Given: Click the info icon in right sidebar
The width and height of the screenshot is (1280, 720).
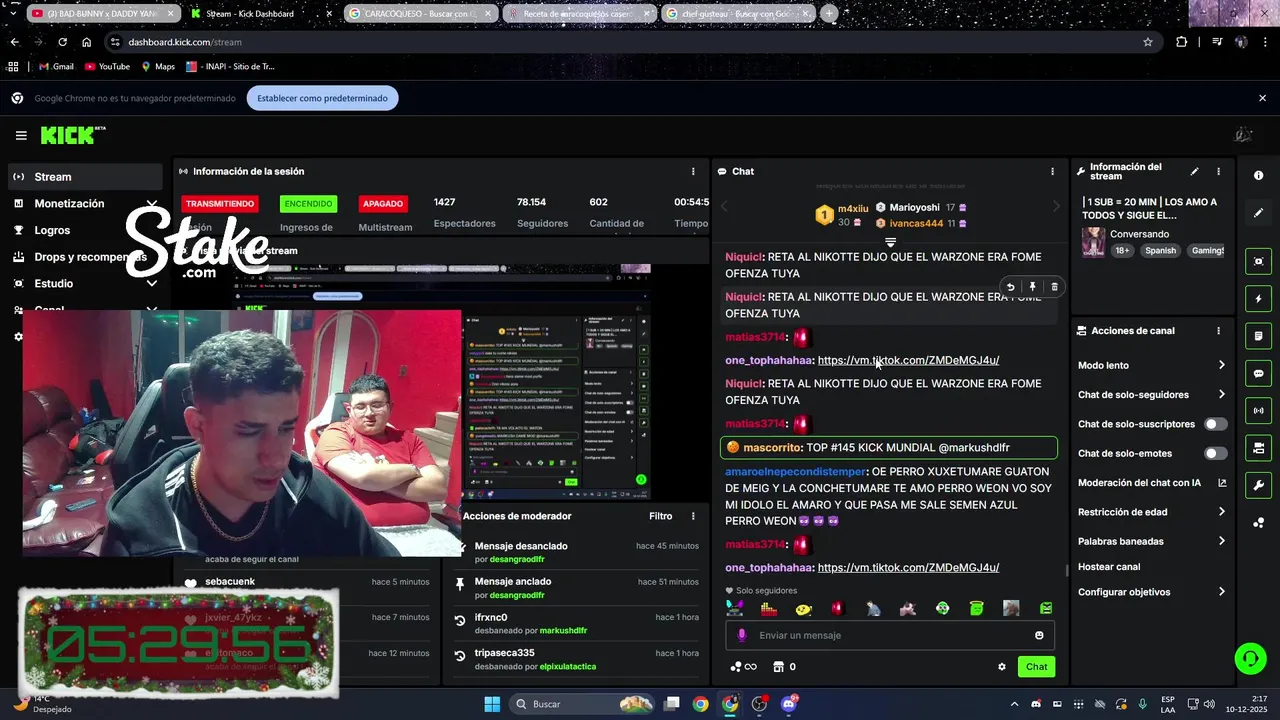Looking at the screenshot, I should 1258,175.
